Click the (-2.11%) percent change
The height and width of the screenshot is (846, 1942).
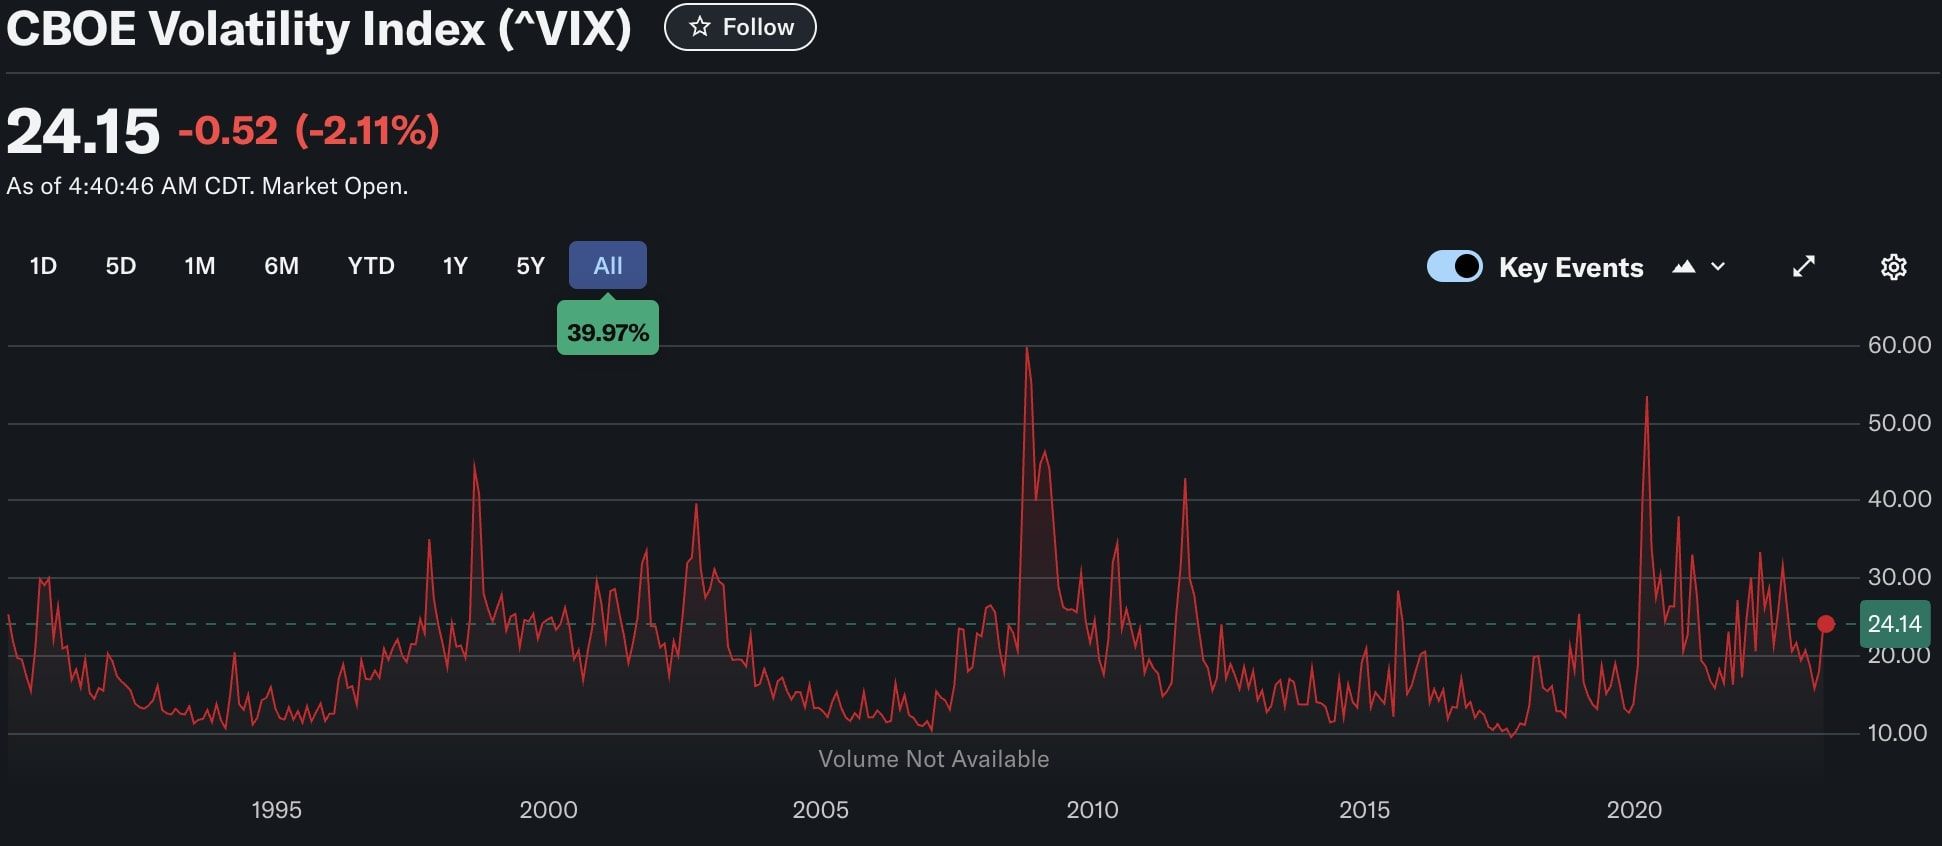click(367, 131)
